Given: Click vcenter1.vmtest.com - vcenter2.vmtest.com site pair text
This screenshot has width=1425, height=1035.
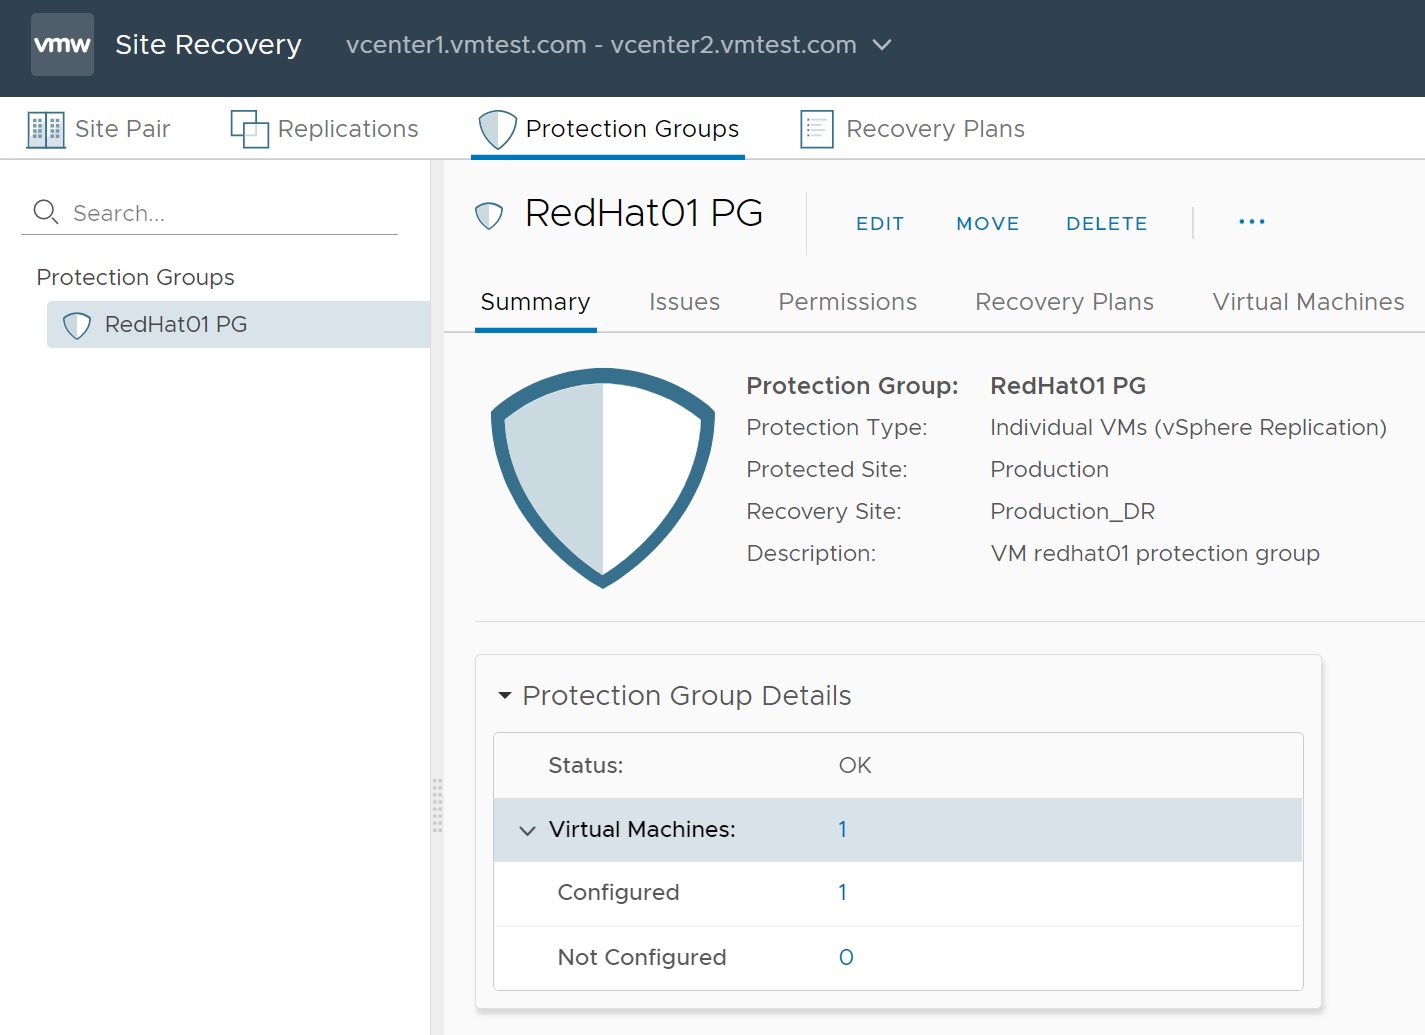Looking at the screenshot, I should pos(601,45).
